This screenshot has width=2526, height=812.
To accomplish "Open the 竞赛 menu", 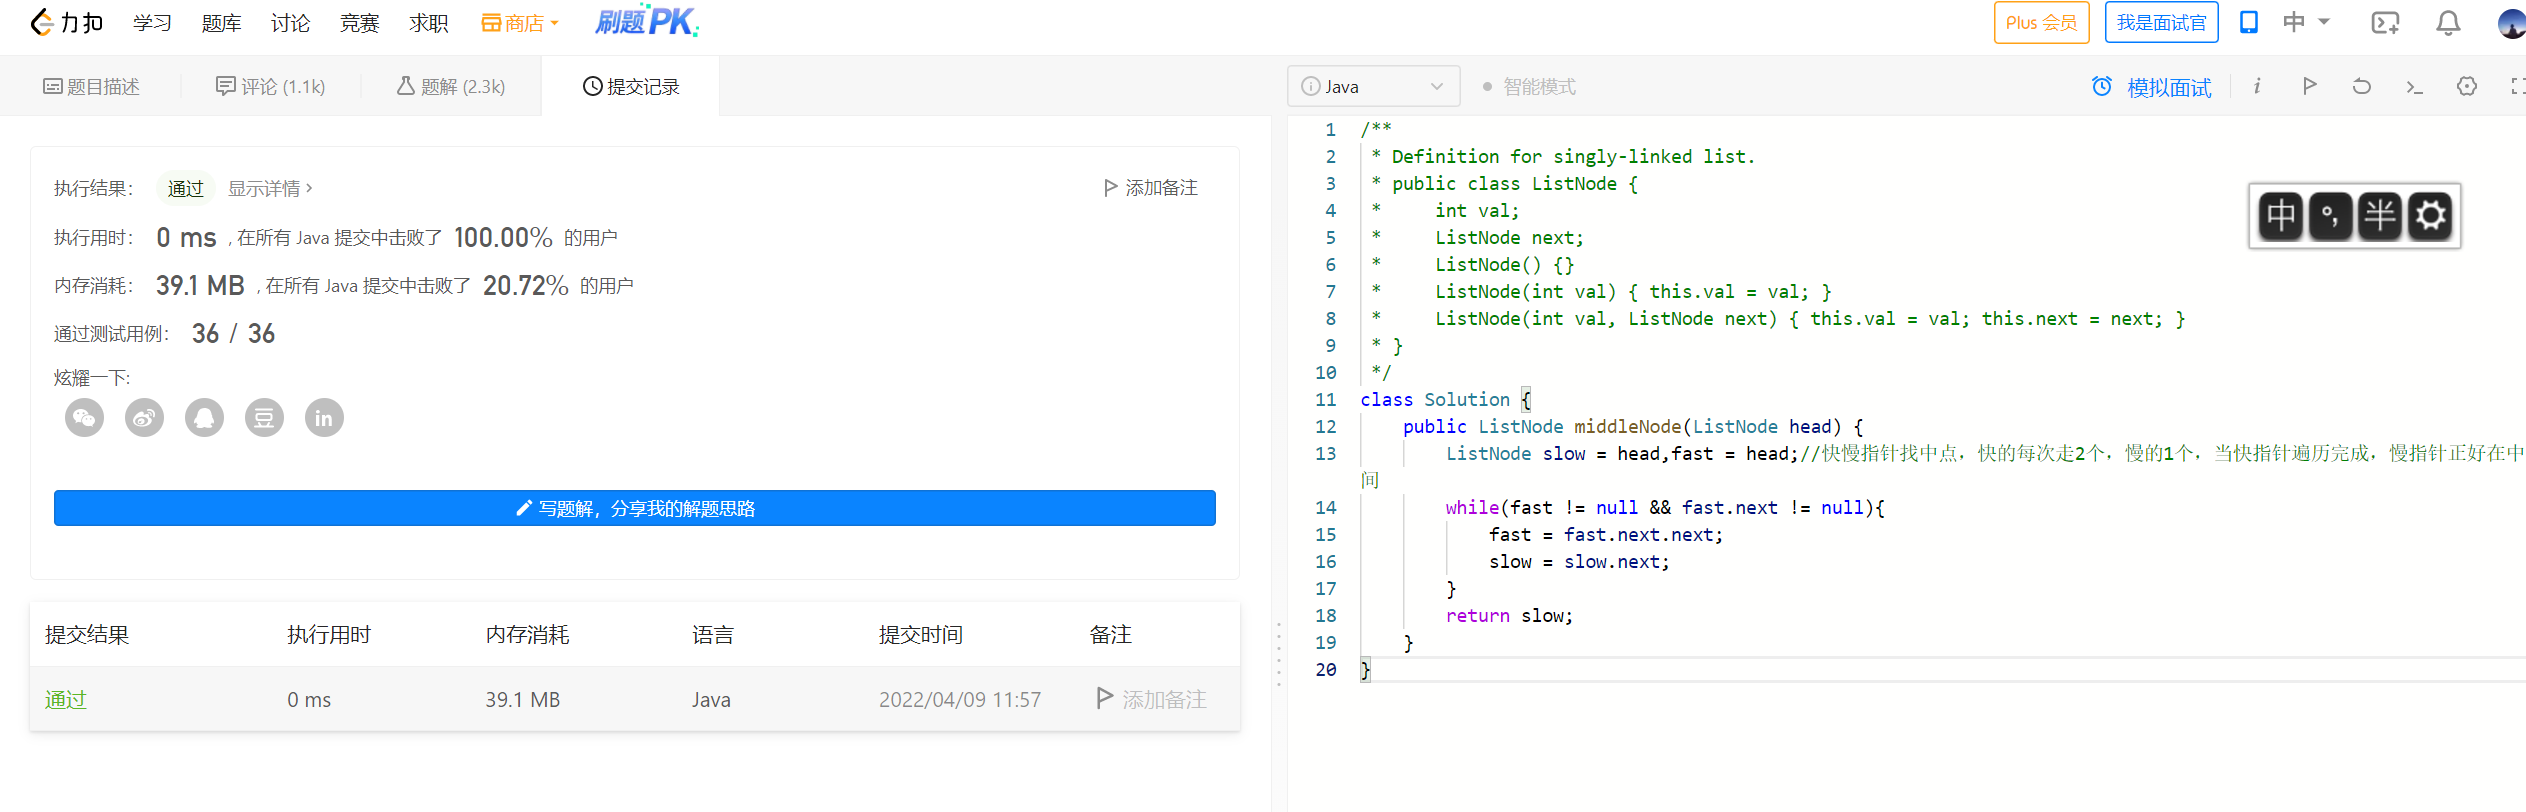I will click(x=359, y=23).
